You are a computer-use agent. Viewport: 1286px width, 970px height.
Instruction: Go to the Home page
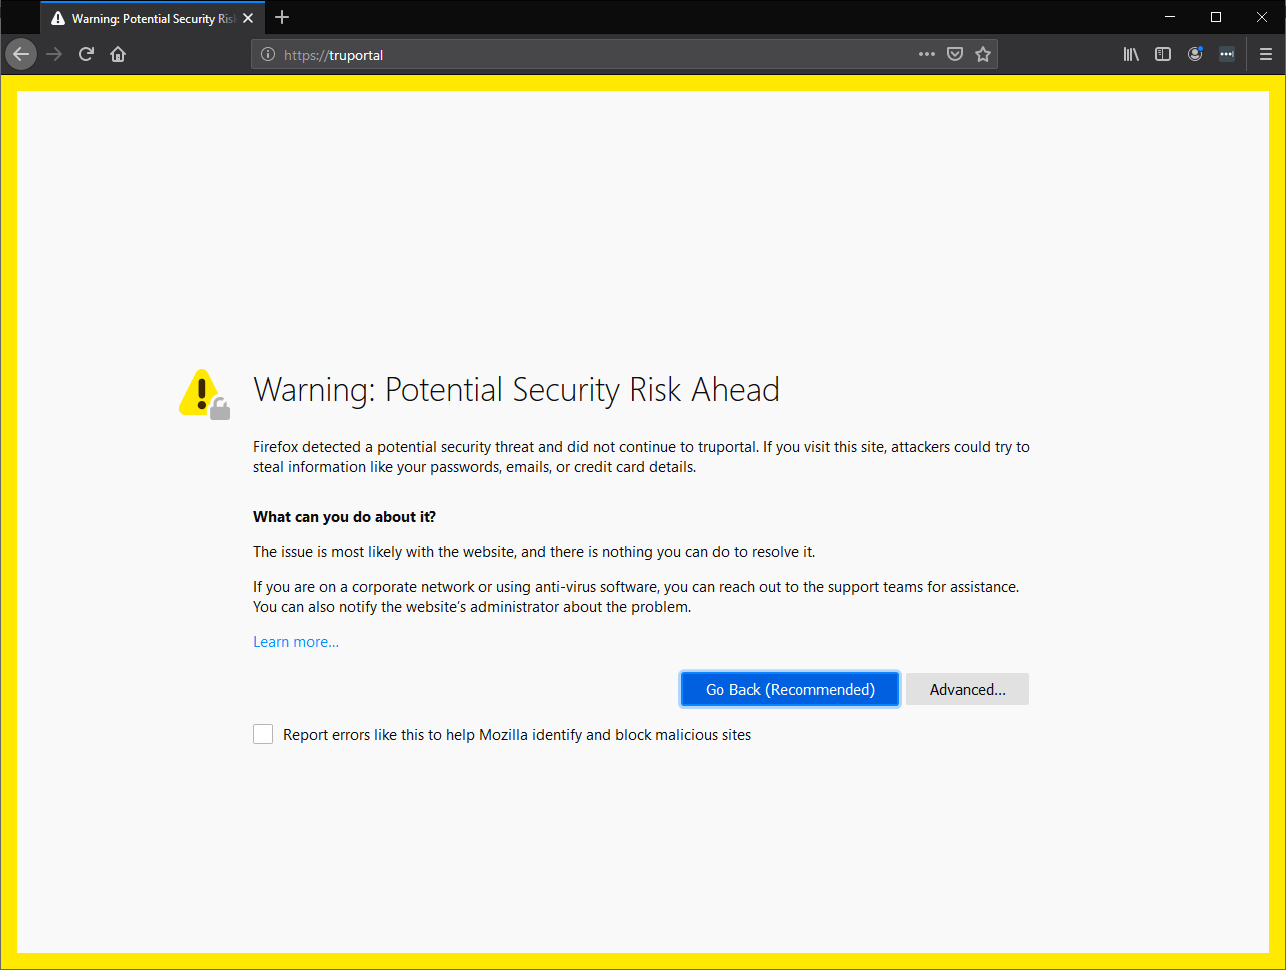pyautogui.click(x=118, y=54)
